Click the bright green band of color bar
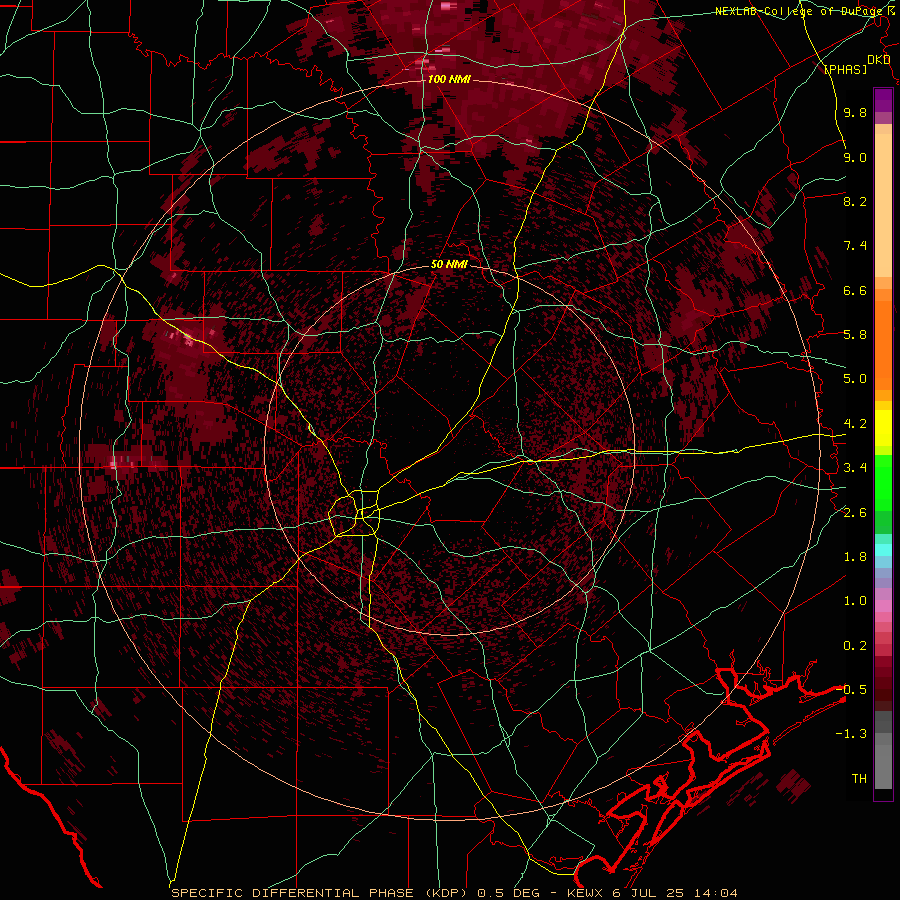 click(x=883, y=481)
